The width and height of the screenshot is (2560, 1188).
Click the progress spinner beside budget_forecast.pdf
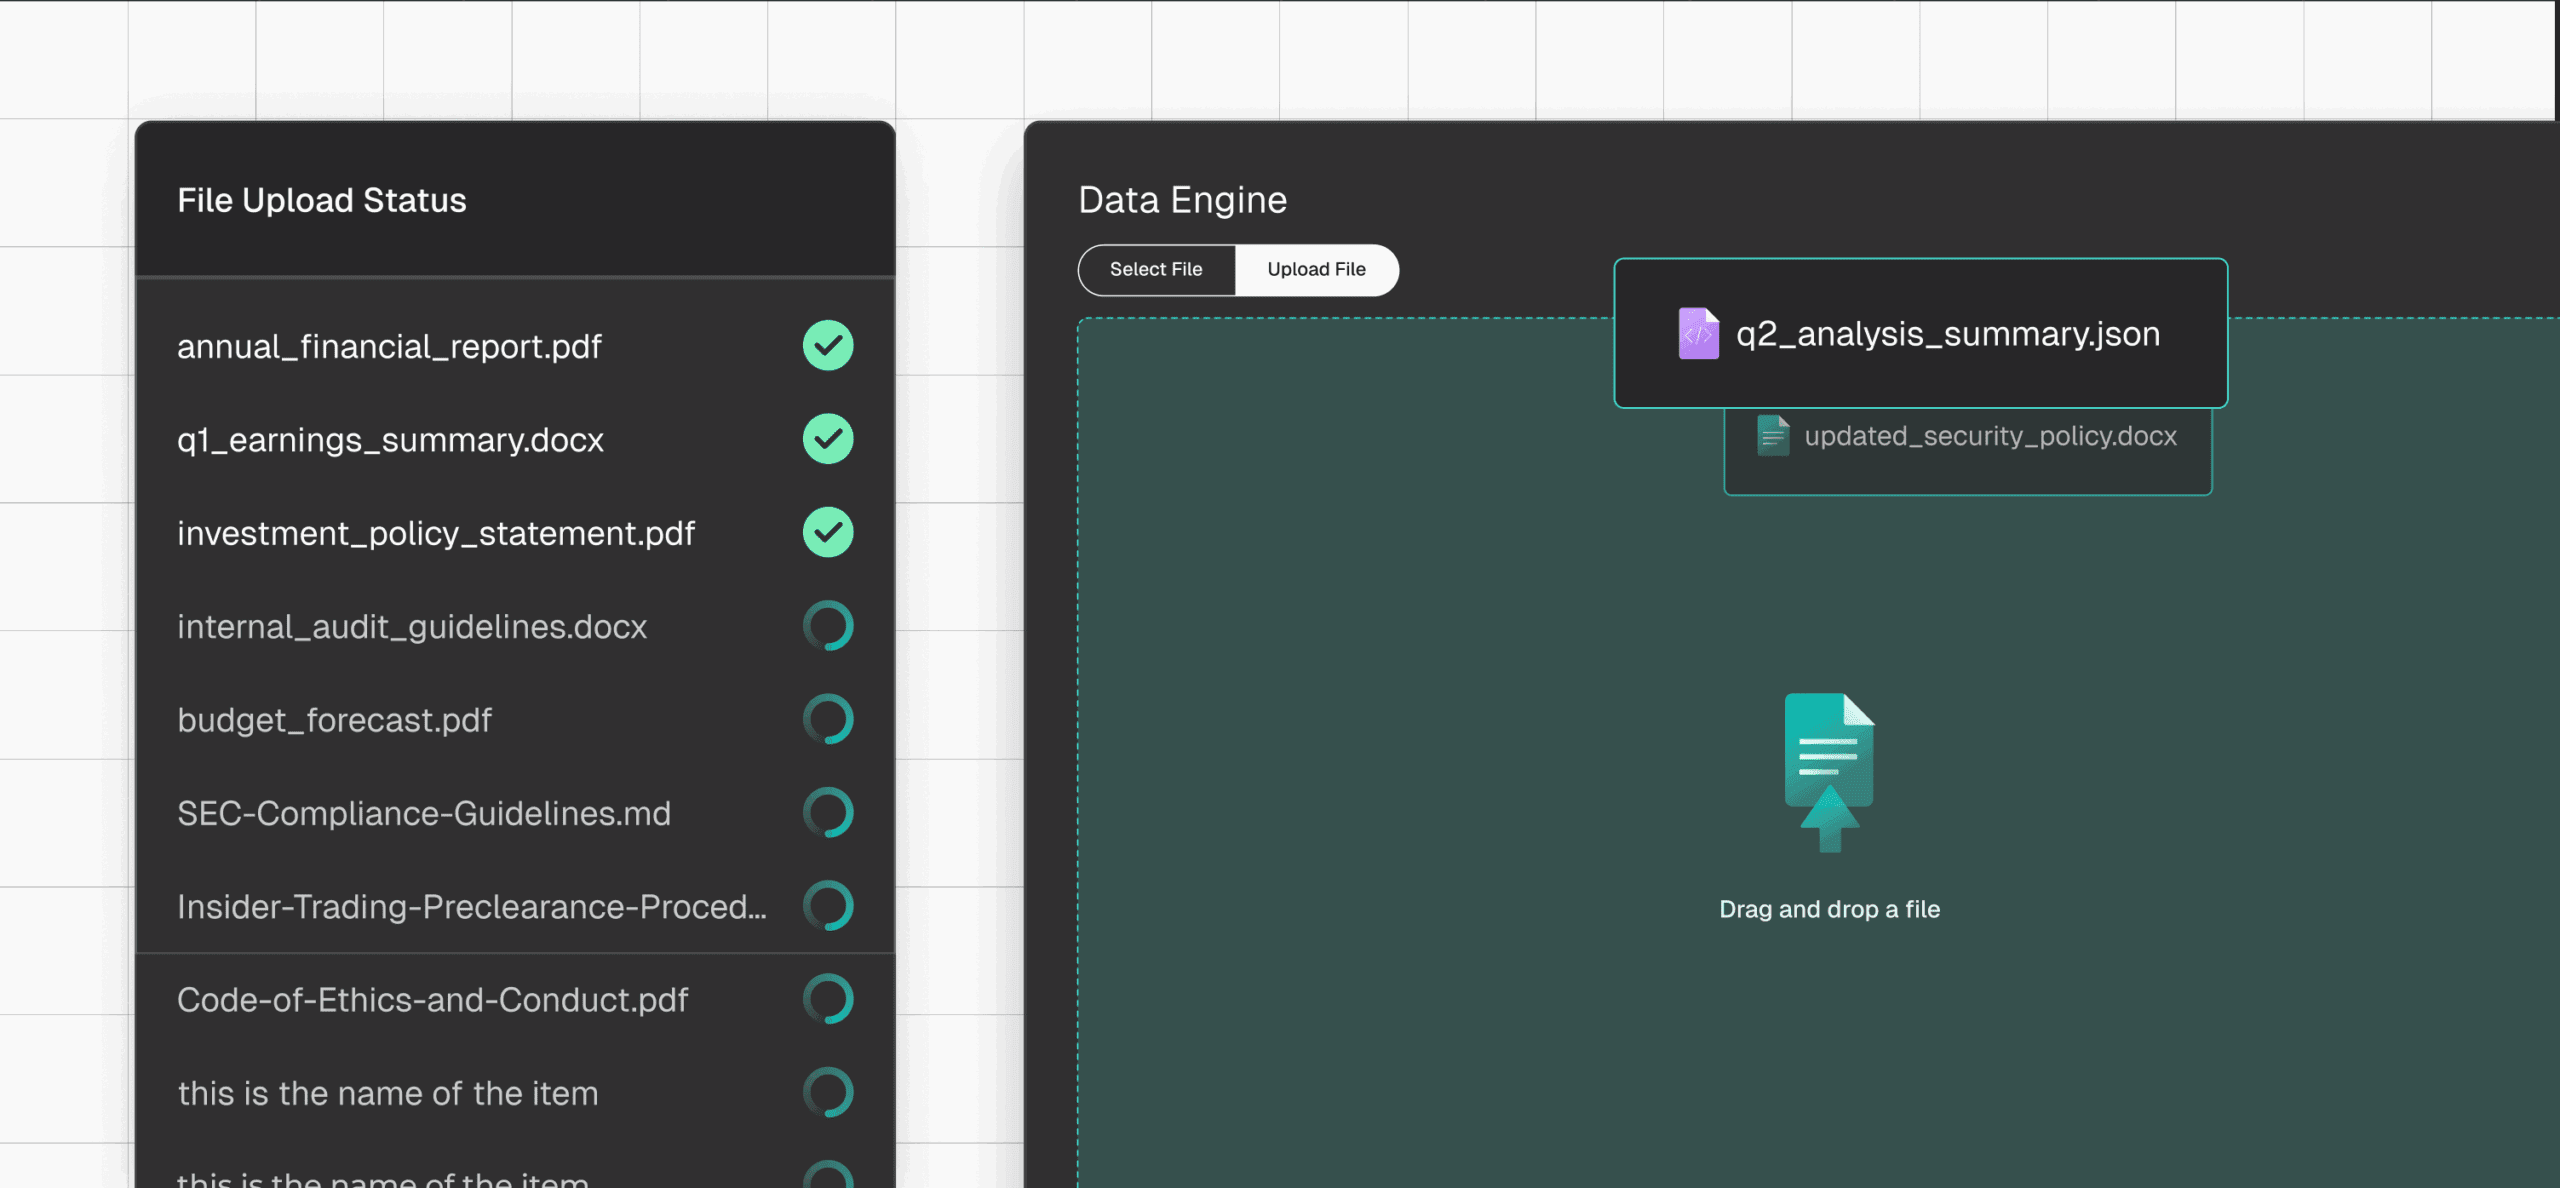tap(827, 719)
